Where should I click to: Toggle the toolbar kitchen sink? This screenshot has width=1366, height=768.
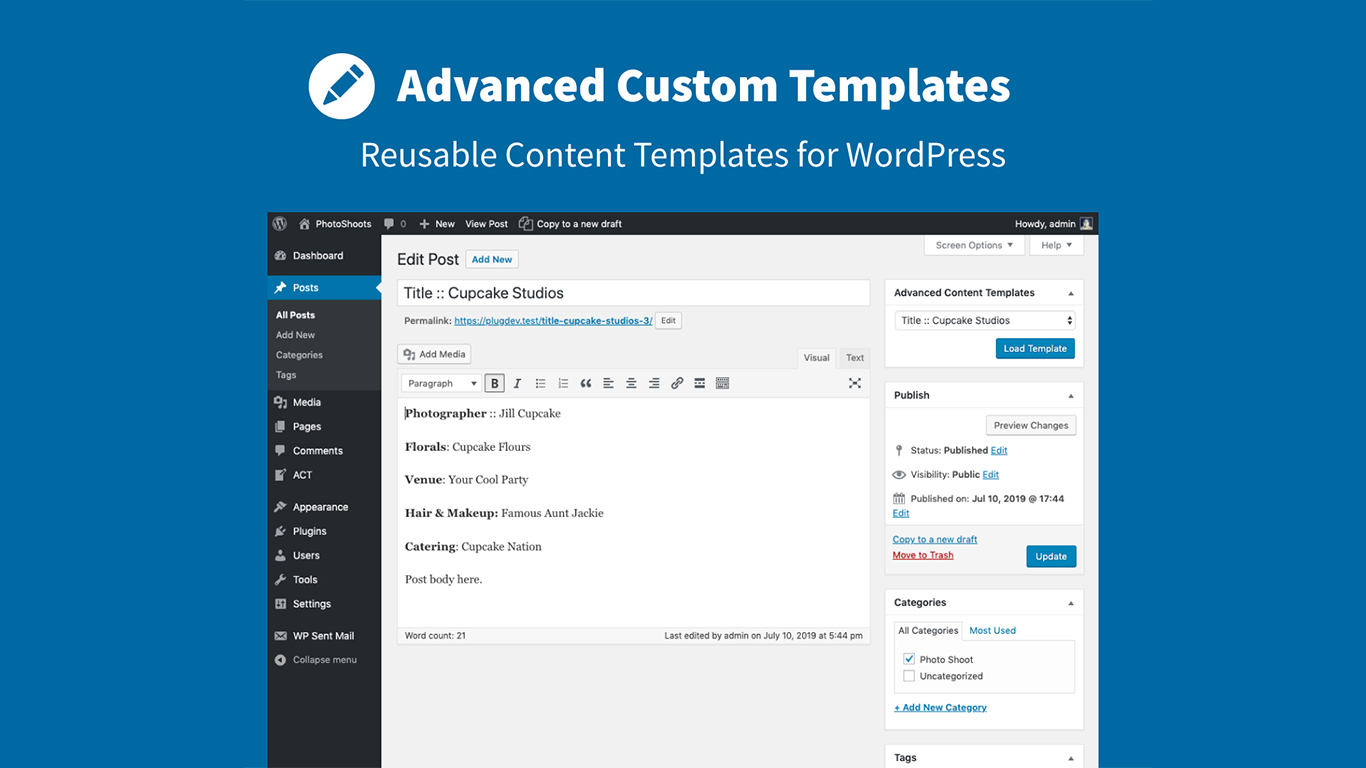point(723,383)
